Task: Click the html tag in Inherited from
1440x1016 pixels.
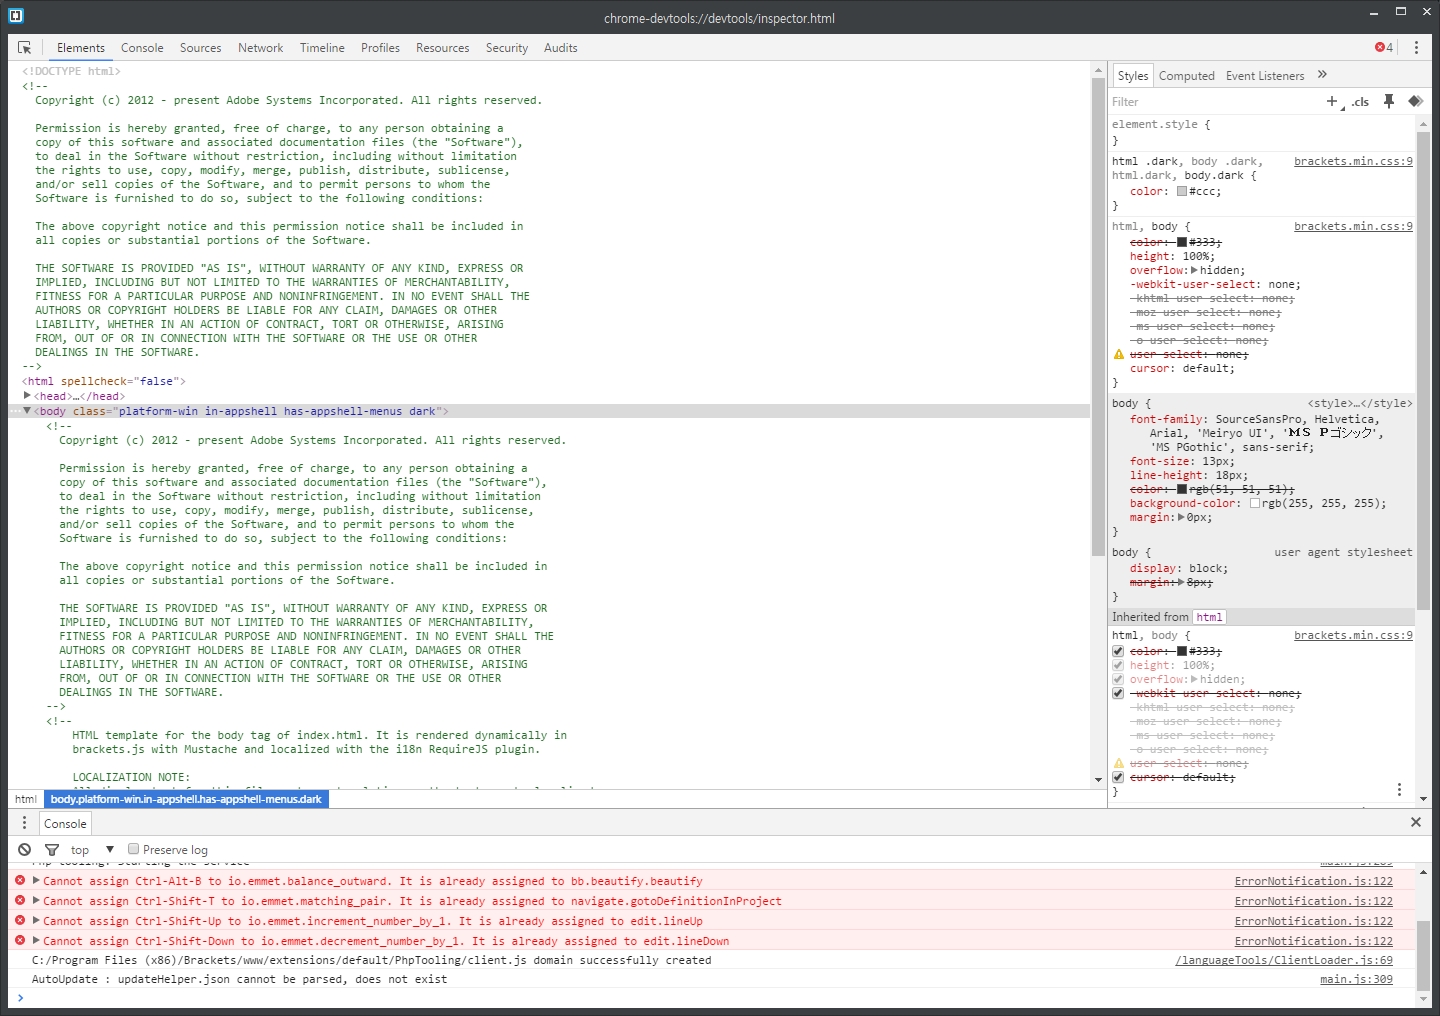Action: 1209,617
